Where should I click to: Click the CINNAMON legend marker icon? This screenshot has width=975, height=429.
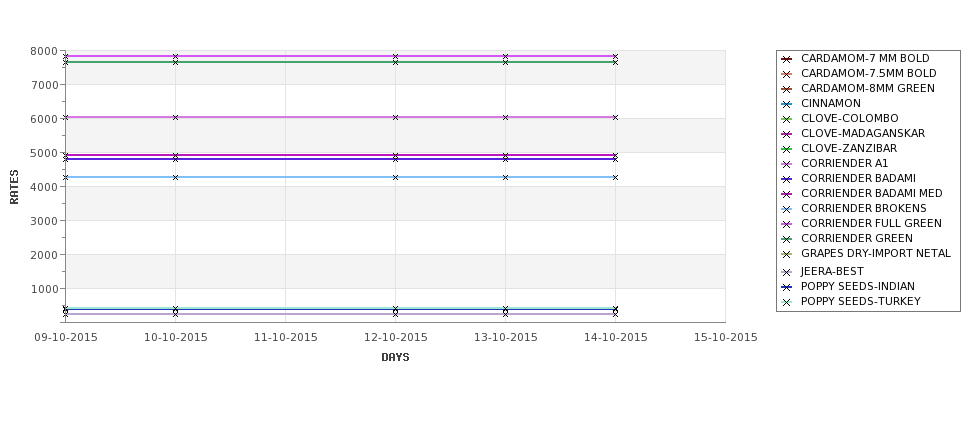786,104
